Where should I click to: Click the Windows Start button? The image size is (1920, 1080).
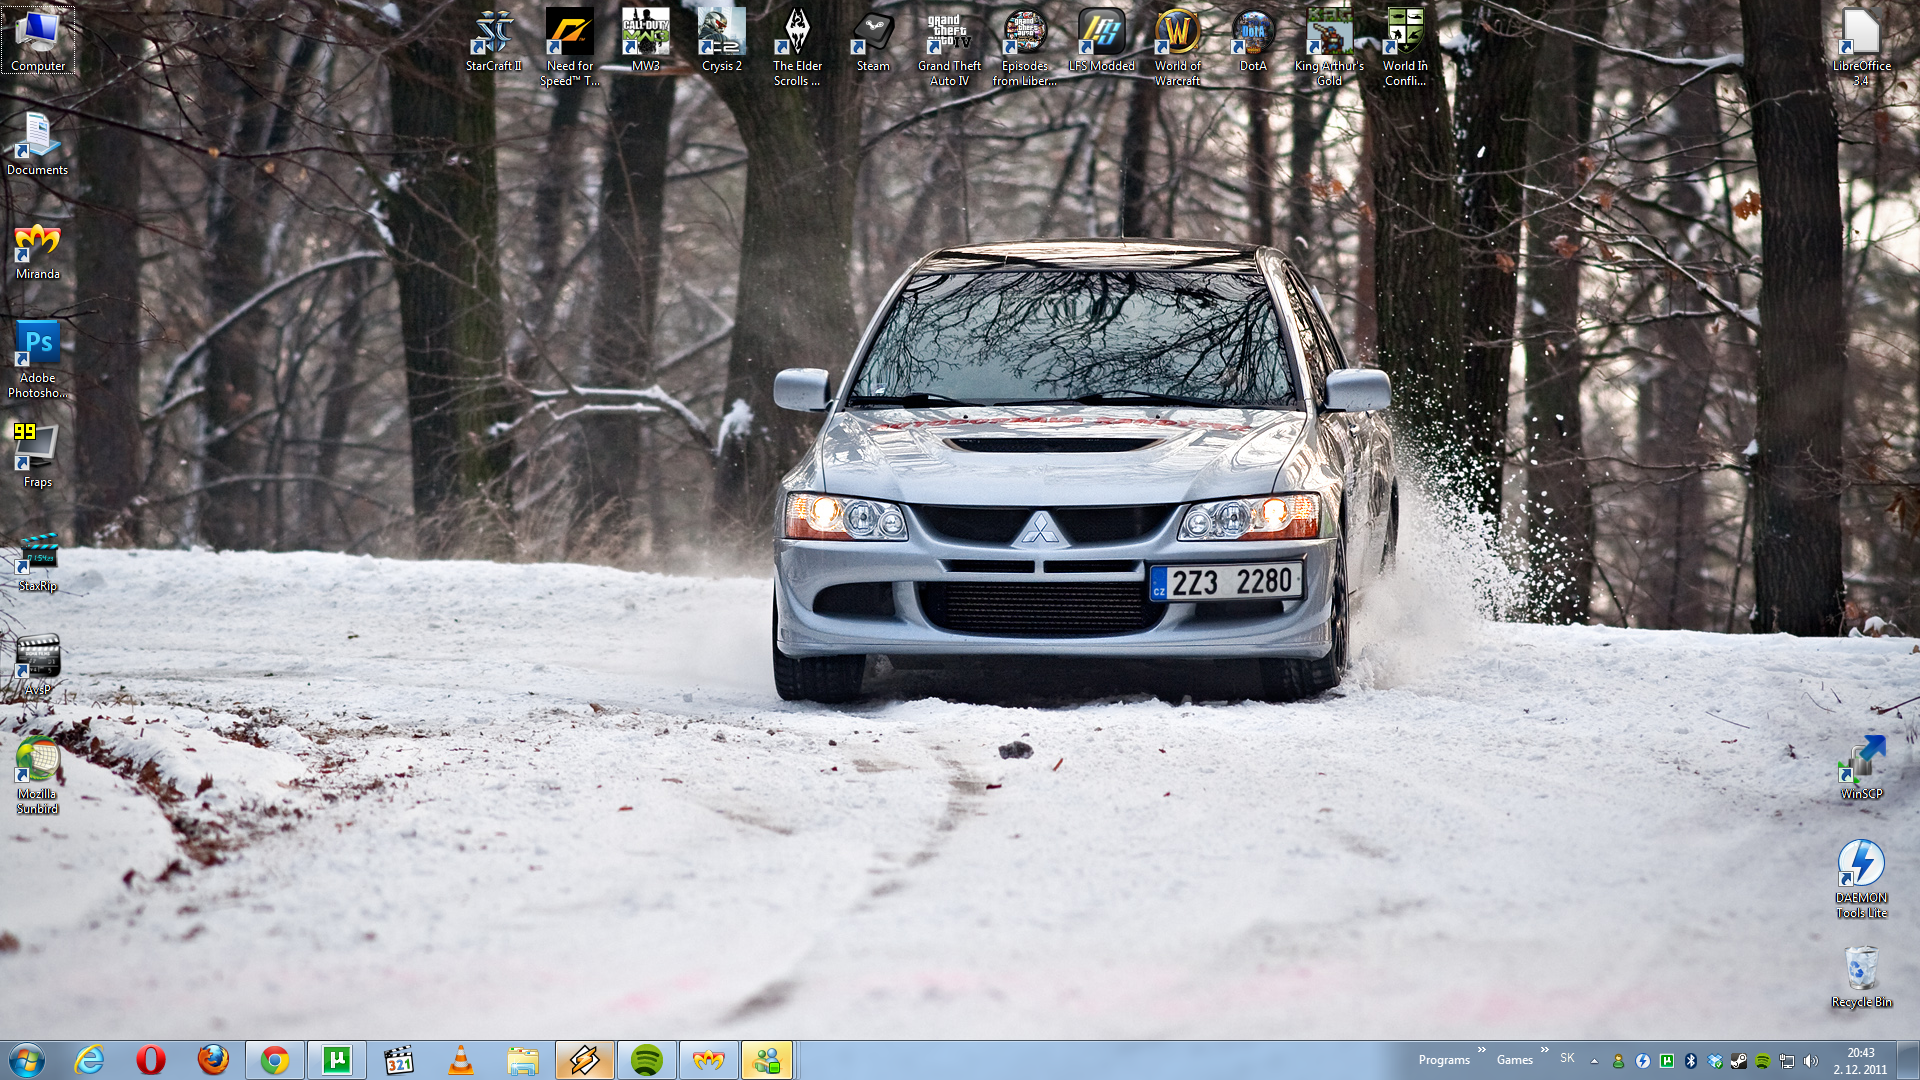point(27,1060)
